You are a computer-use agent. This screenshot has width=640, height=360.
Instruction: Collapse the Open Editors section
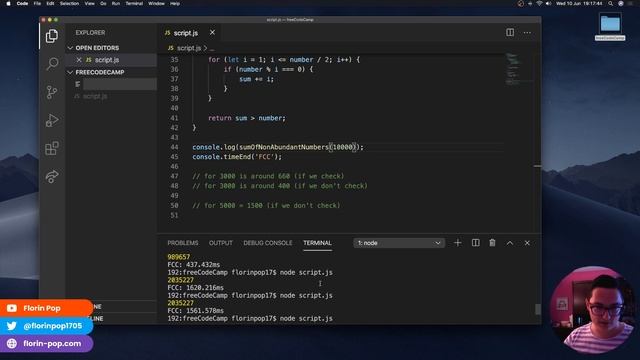(x=97, y=48)
